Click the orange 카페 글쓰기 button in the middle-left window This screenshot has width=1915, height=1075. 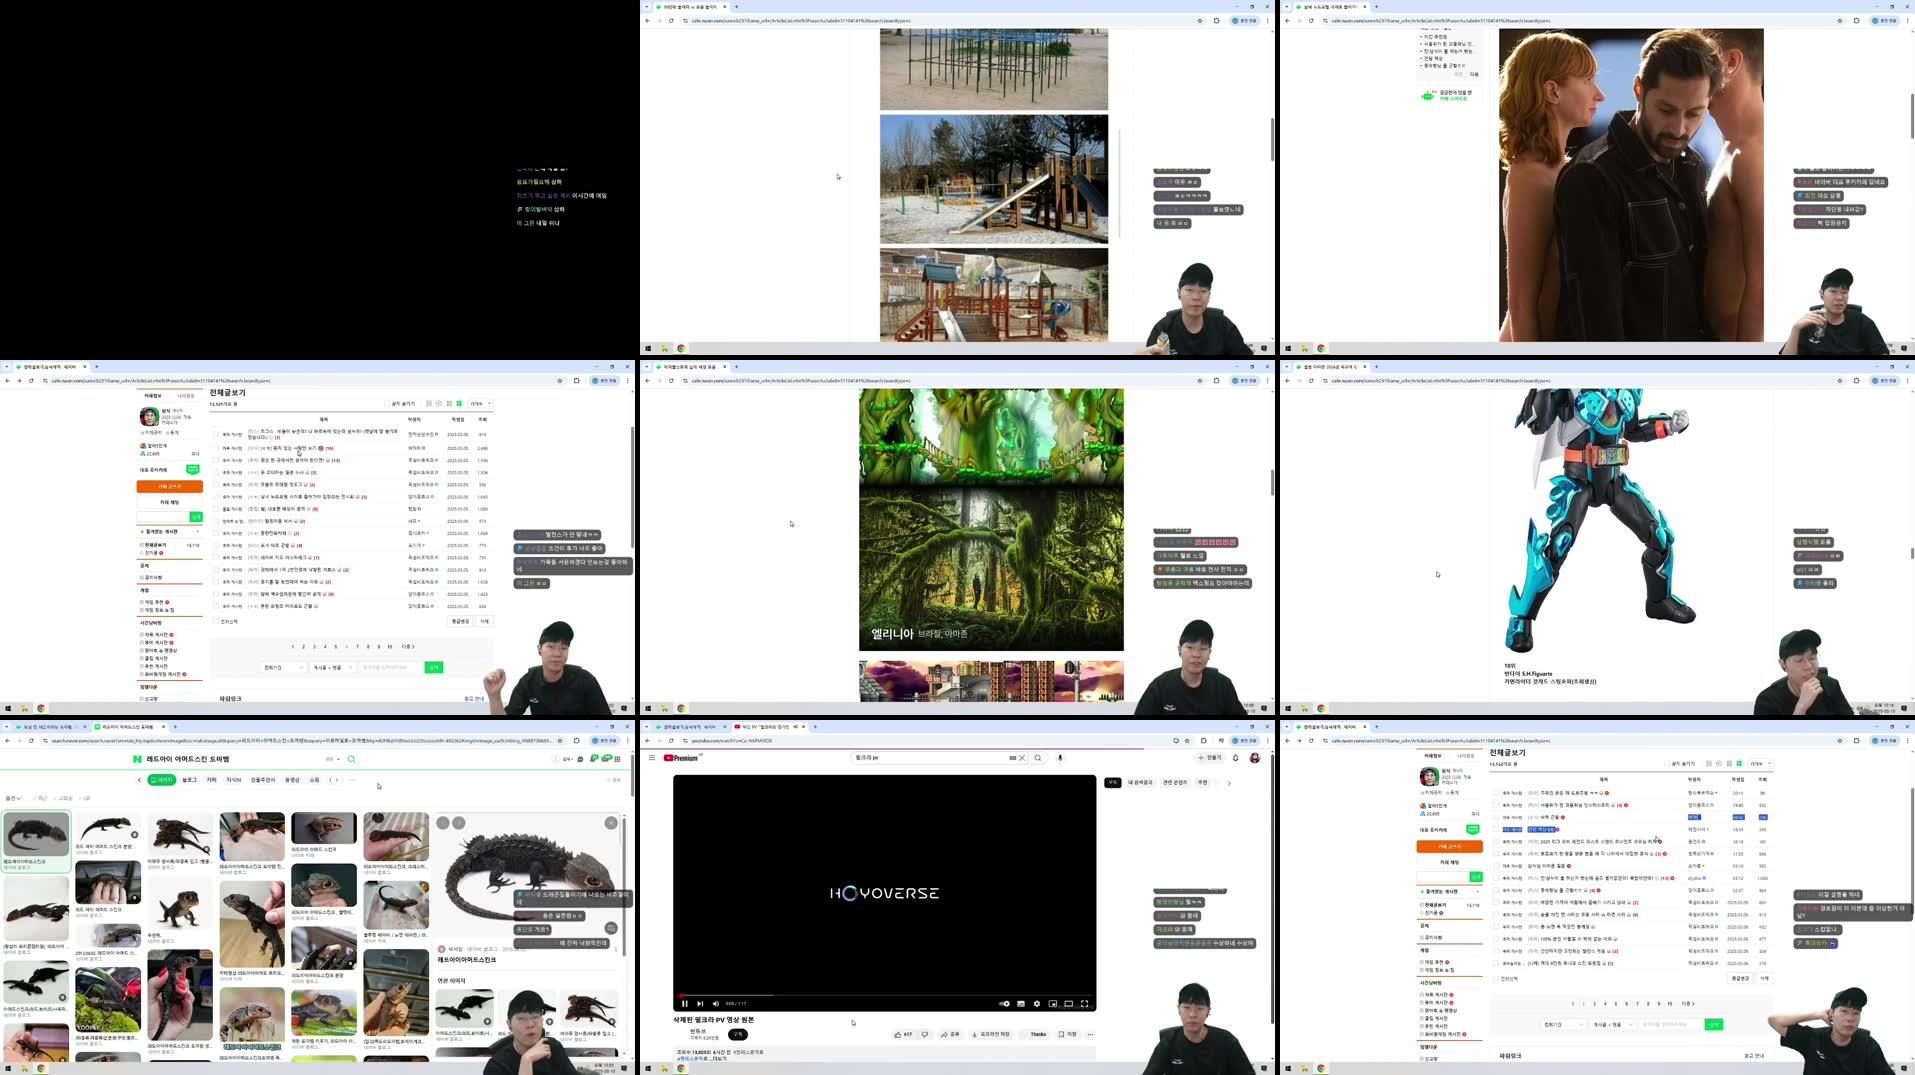click(x=169, y=486)
